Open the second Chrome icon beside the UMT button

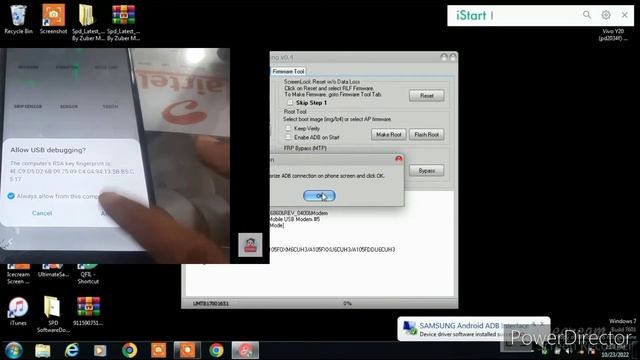pyautogui.click(x=216, y=350)
